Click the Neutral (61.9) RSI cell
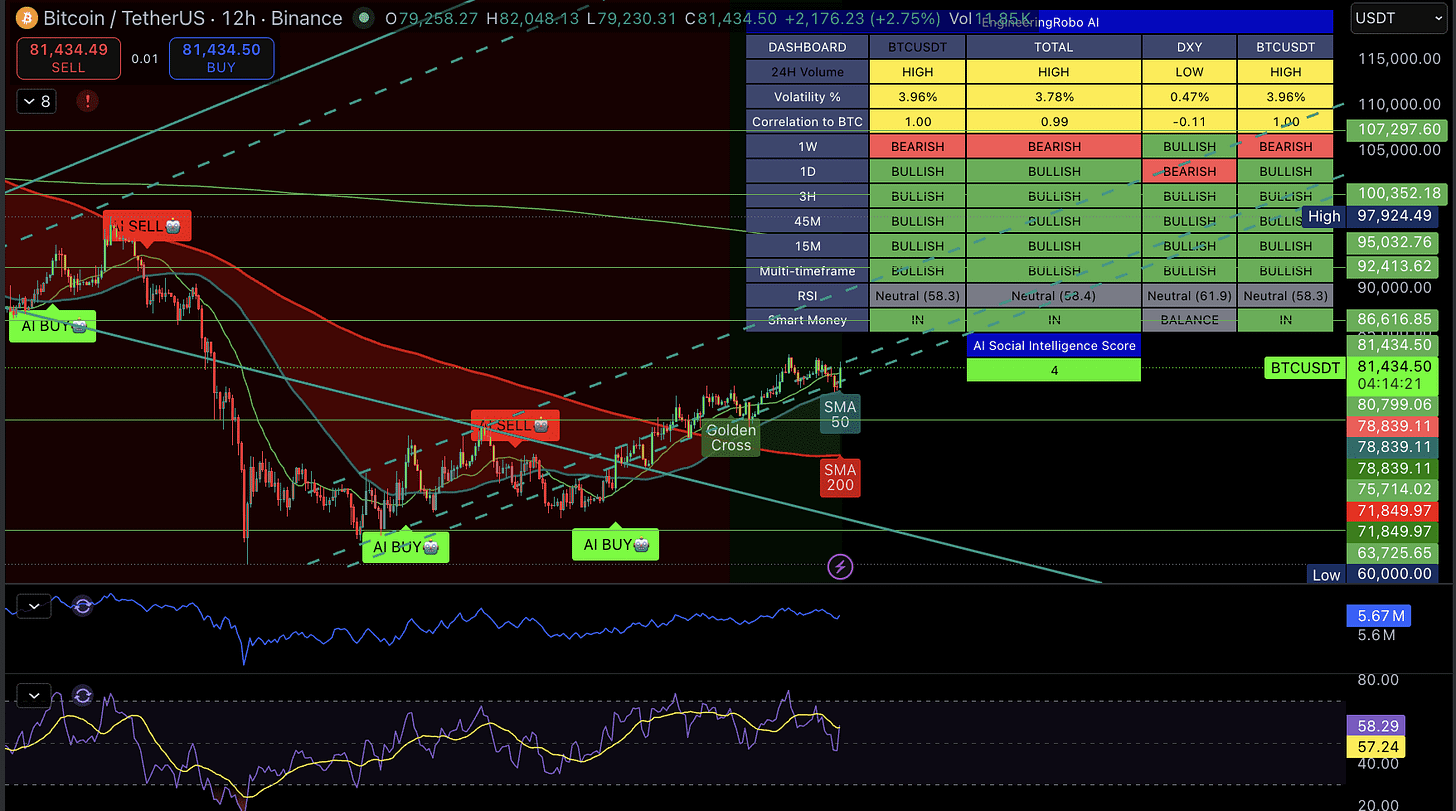 coord(1189,295)
